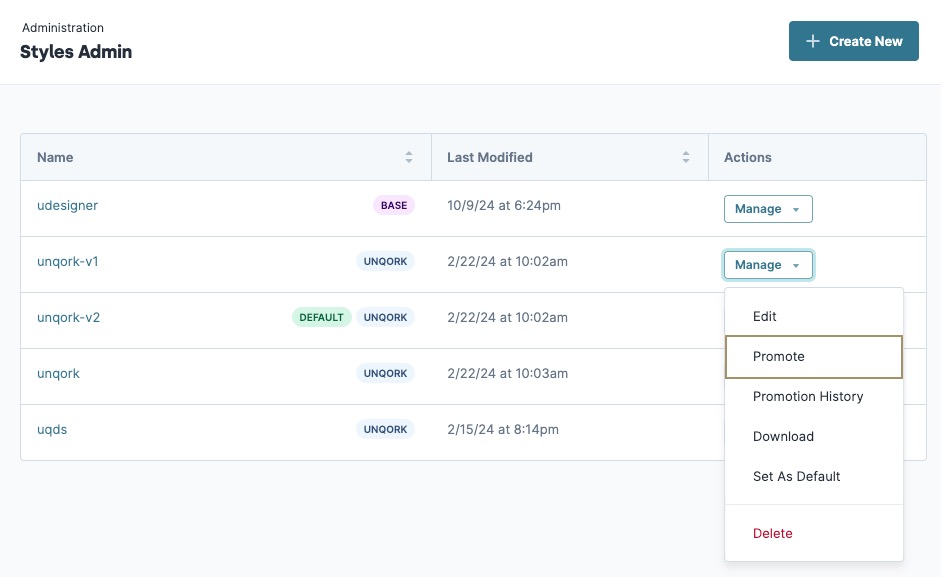Open the unqork style link
Image resolution: width=941 pixels, height=577 pixels.
point(58,373)
